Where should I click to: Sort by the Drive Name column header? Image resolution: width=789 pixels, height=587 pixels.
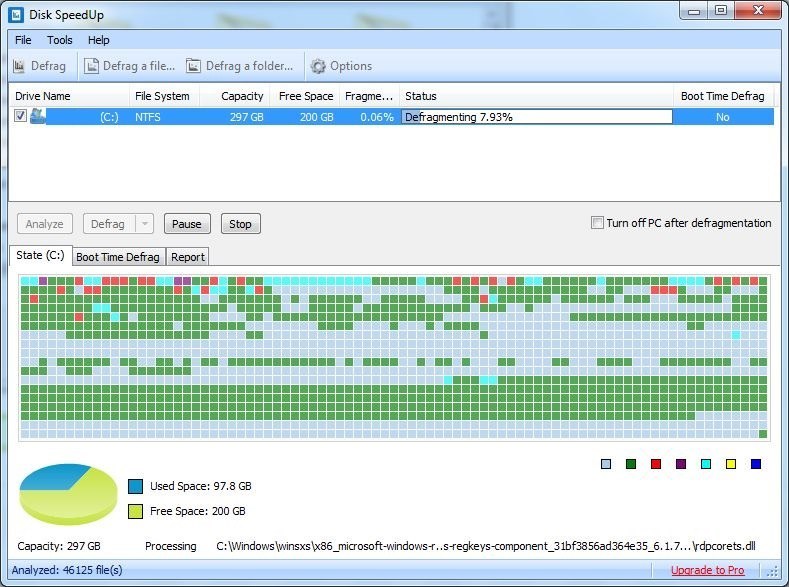pos(69,96)
